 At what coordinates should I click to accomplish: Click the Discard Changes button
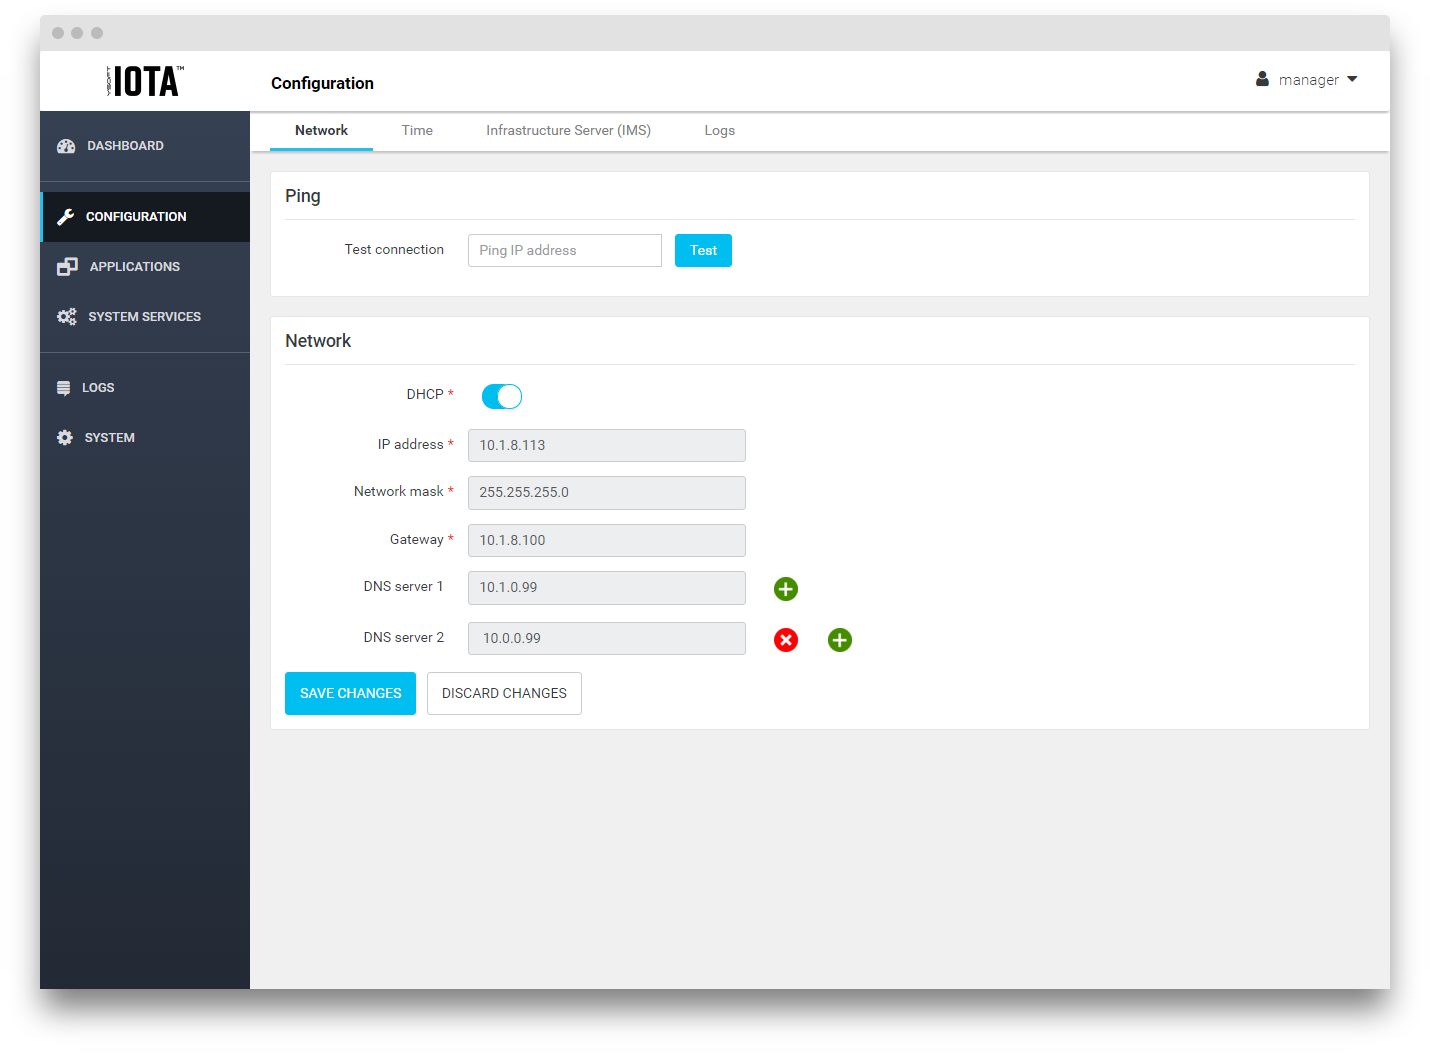pos(504,694)
